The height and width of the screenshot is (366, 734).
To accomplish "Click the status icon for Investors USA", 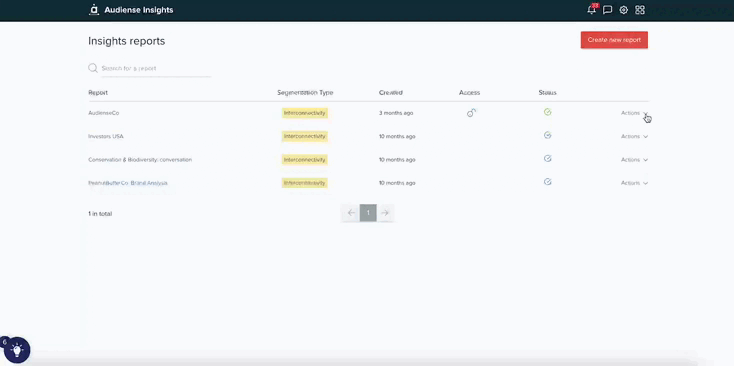I will click(548, 135).
